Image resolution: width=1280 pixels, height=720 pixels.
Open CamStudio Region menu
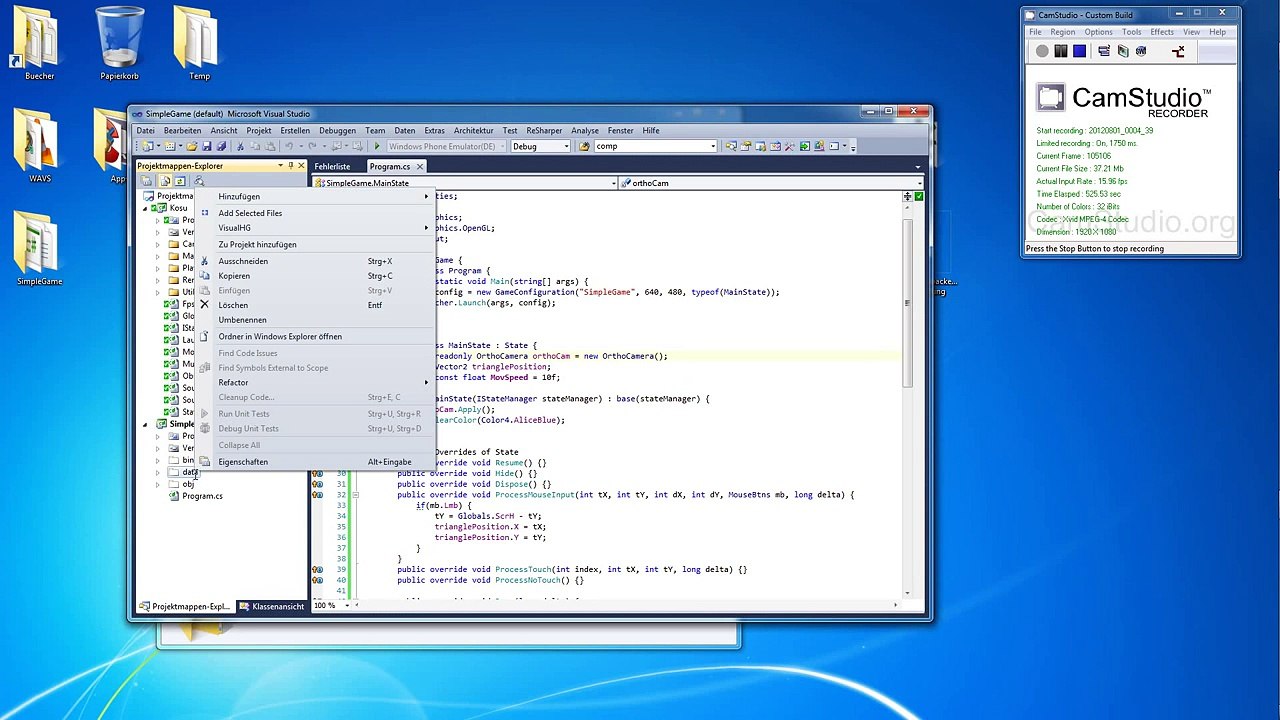pos(1062,32)
